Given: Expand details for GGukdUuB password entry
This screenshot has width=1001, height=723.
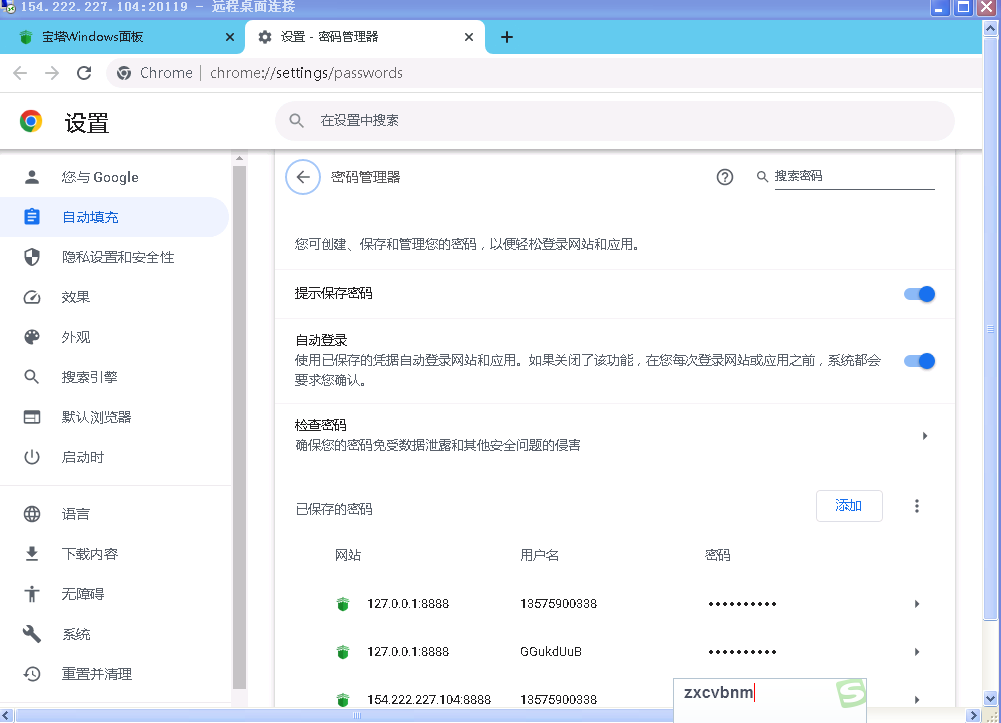Looking at the screenshot, I should [917, 652].
